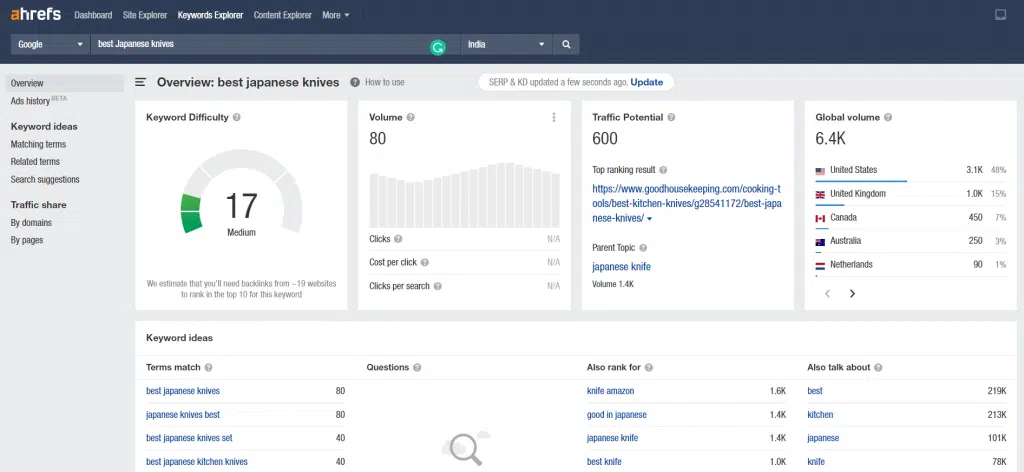Click the best japanese knives keyword link
The width and height of the screenshot is (1024, 472).
[x=183, y=391]
